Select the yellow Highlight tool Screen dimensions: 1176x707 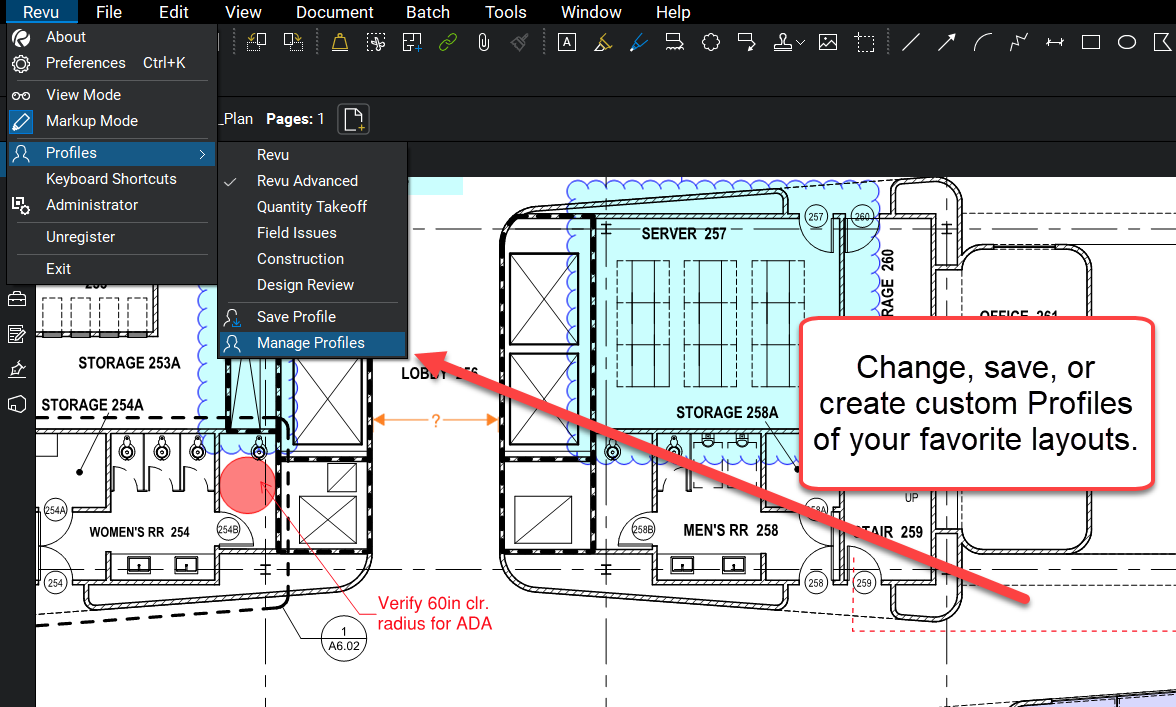[x=602, y=42]
